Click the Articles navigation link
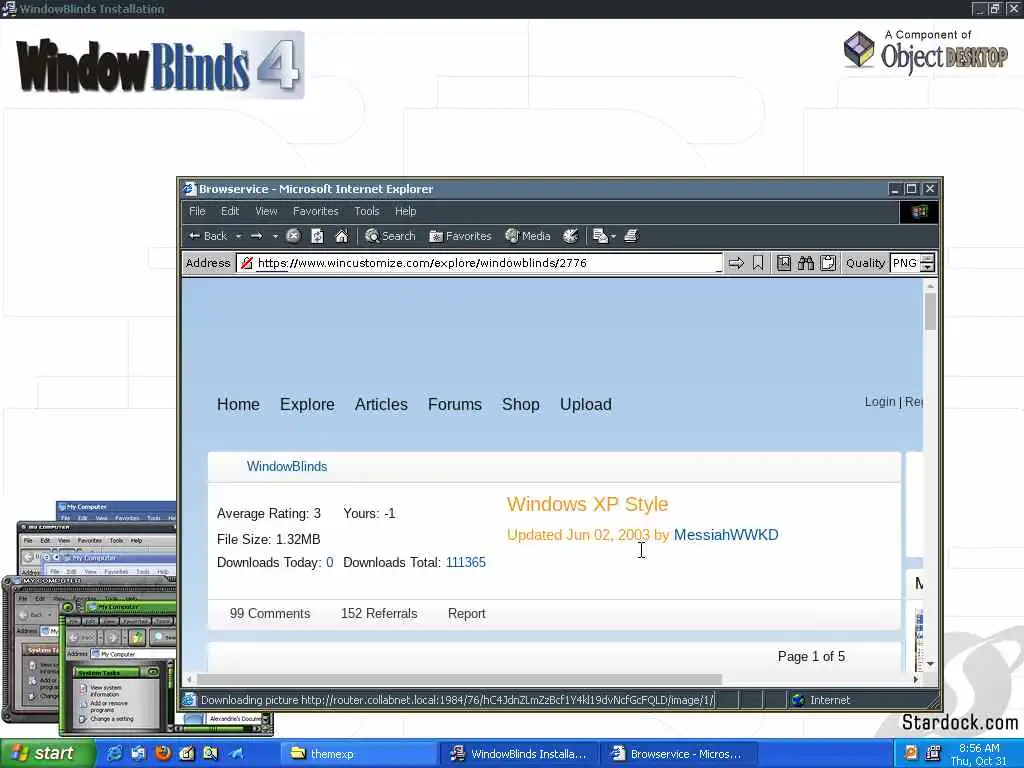The image size is (1024, 768). click(381, 404)
